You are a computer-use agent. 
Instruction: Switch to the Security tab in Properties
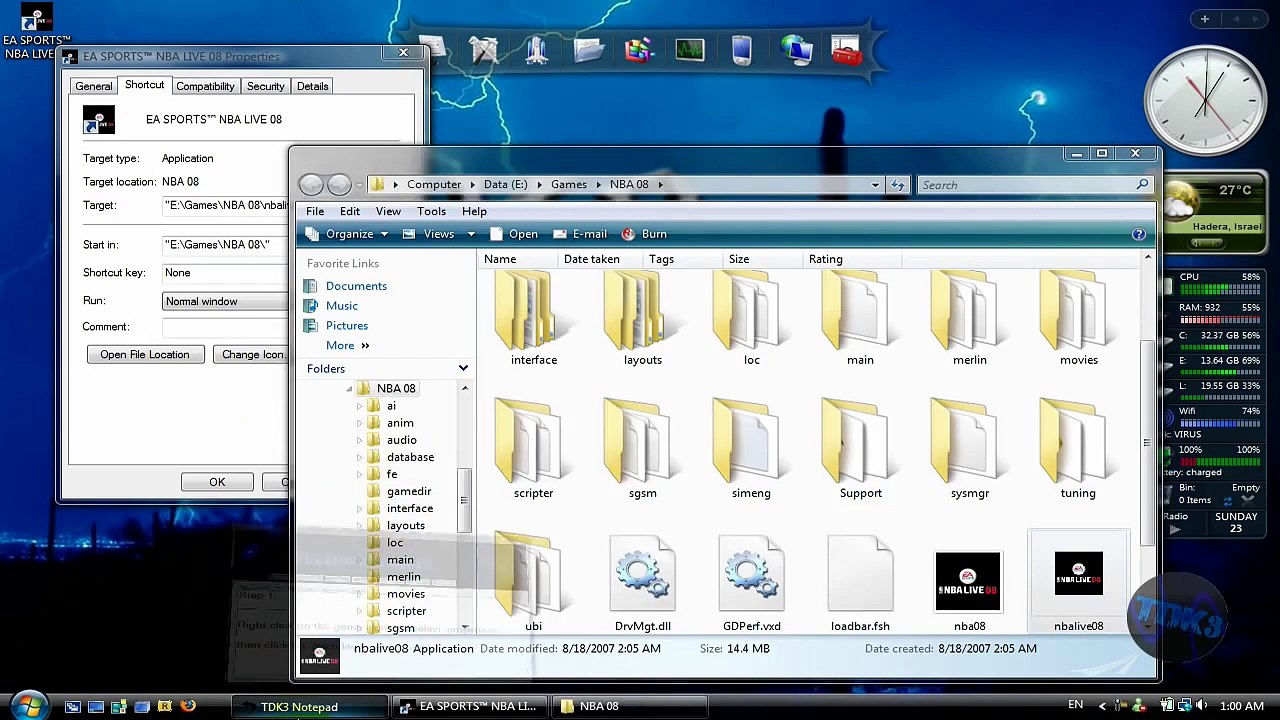[266, 86]
